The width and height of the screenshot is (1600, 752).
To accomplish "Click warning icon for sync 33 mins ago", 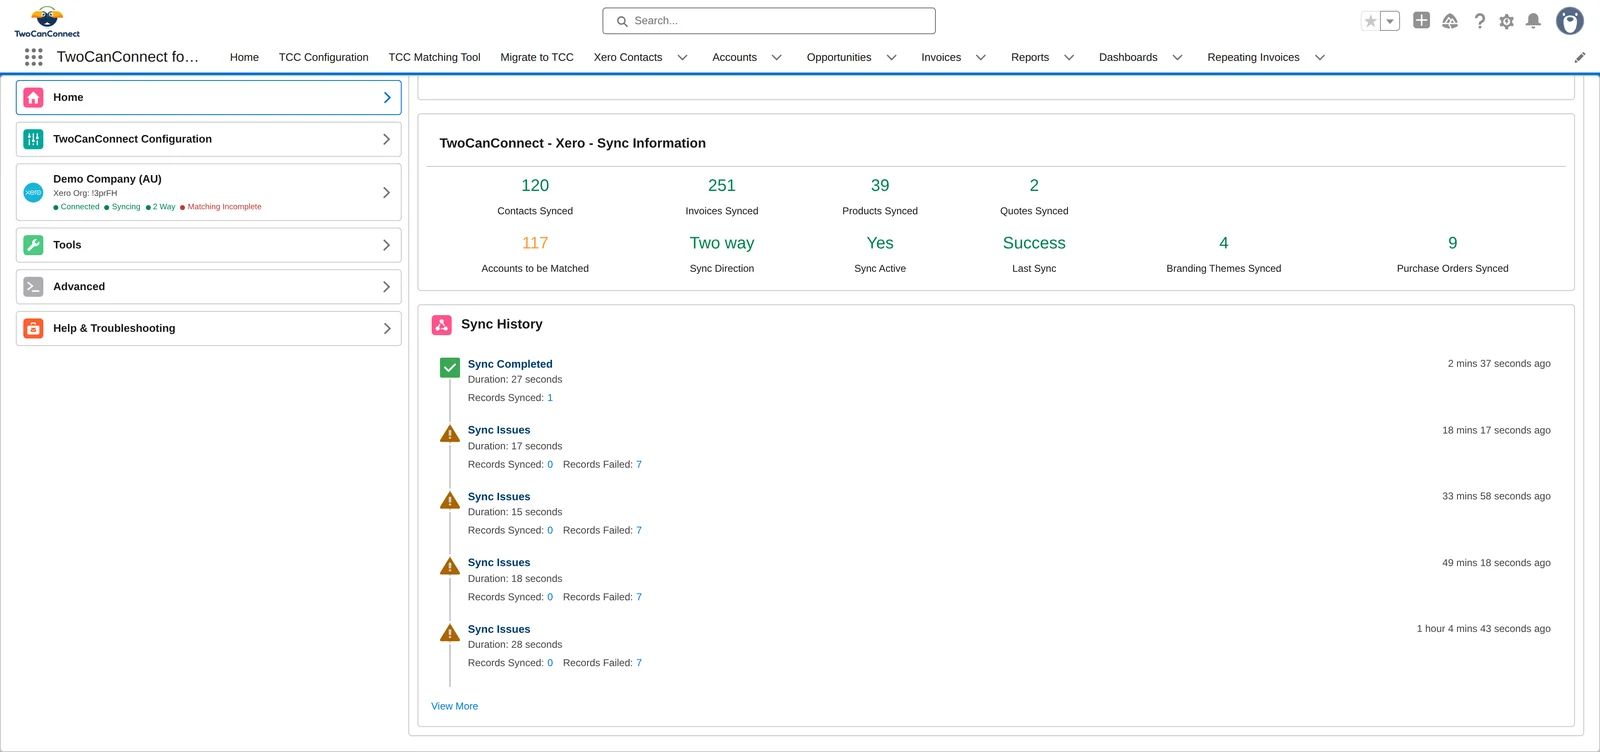I will pos(450,500).
